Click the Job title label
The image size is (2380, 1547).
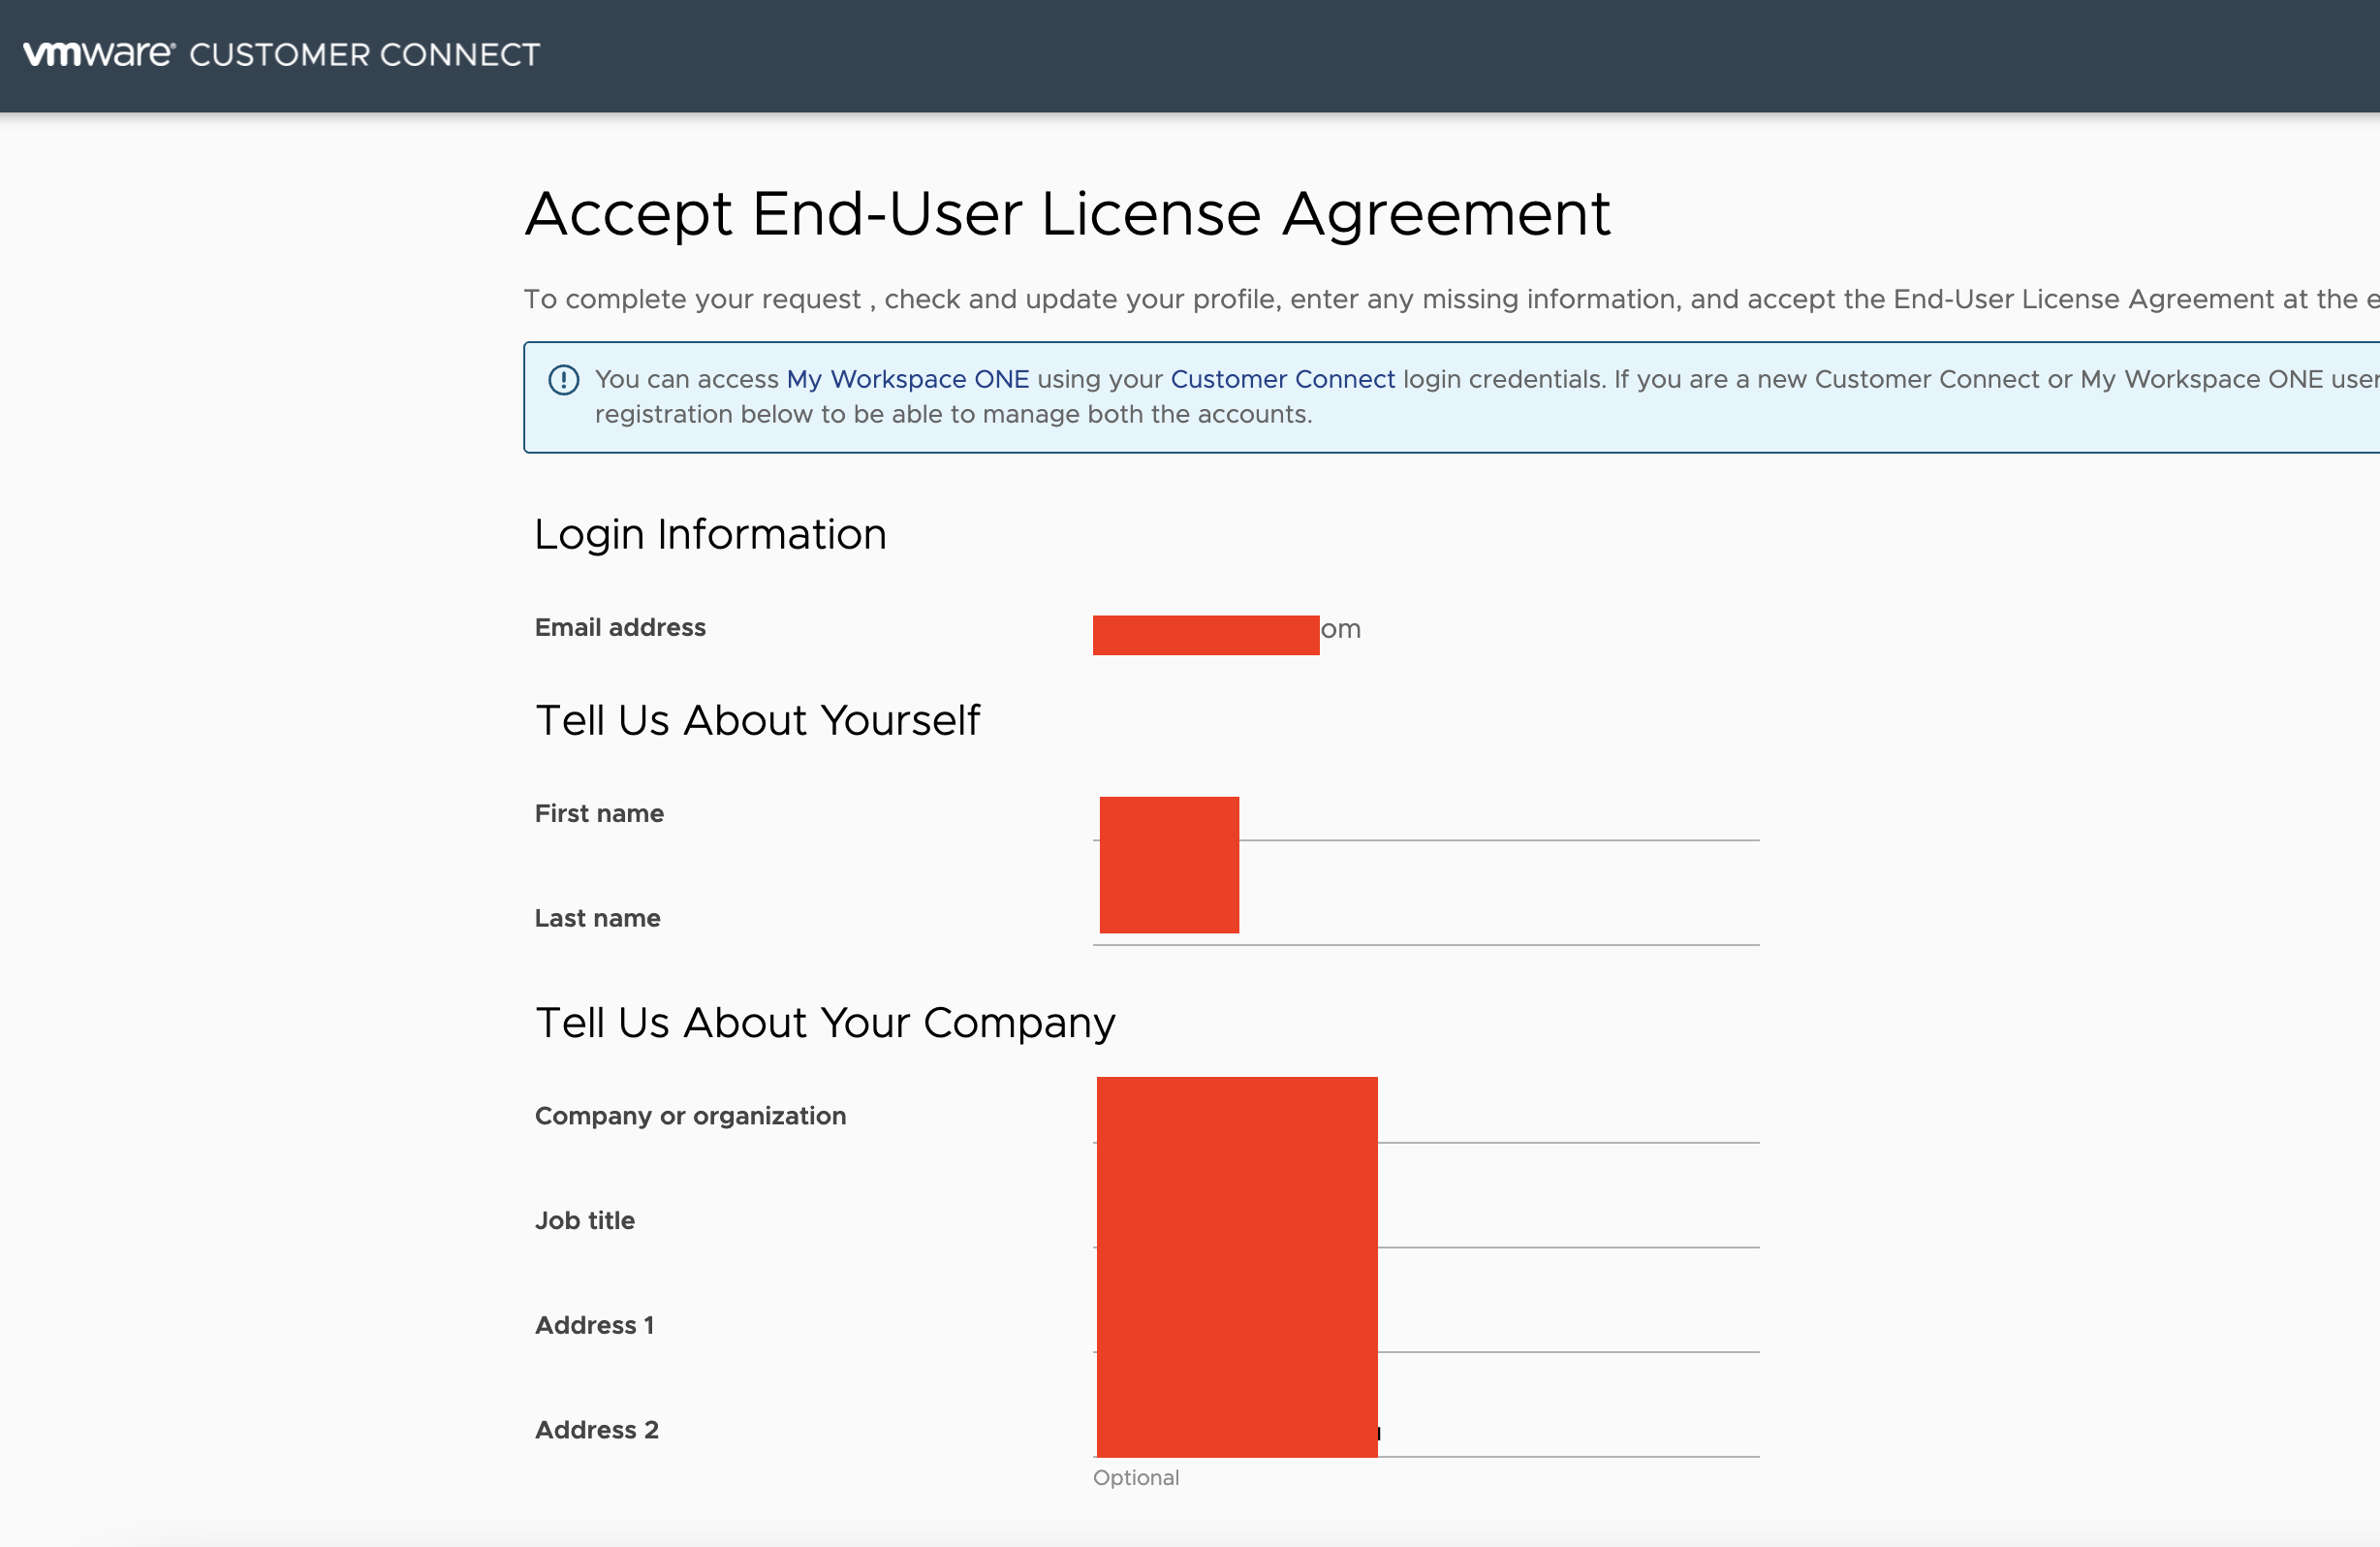(x=584, y=1220)
